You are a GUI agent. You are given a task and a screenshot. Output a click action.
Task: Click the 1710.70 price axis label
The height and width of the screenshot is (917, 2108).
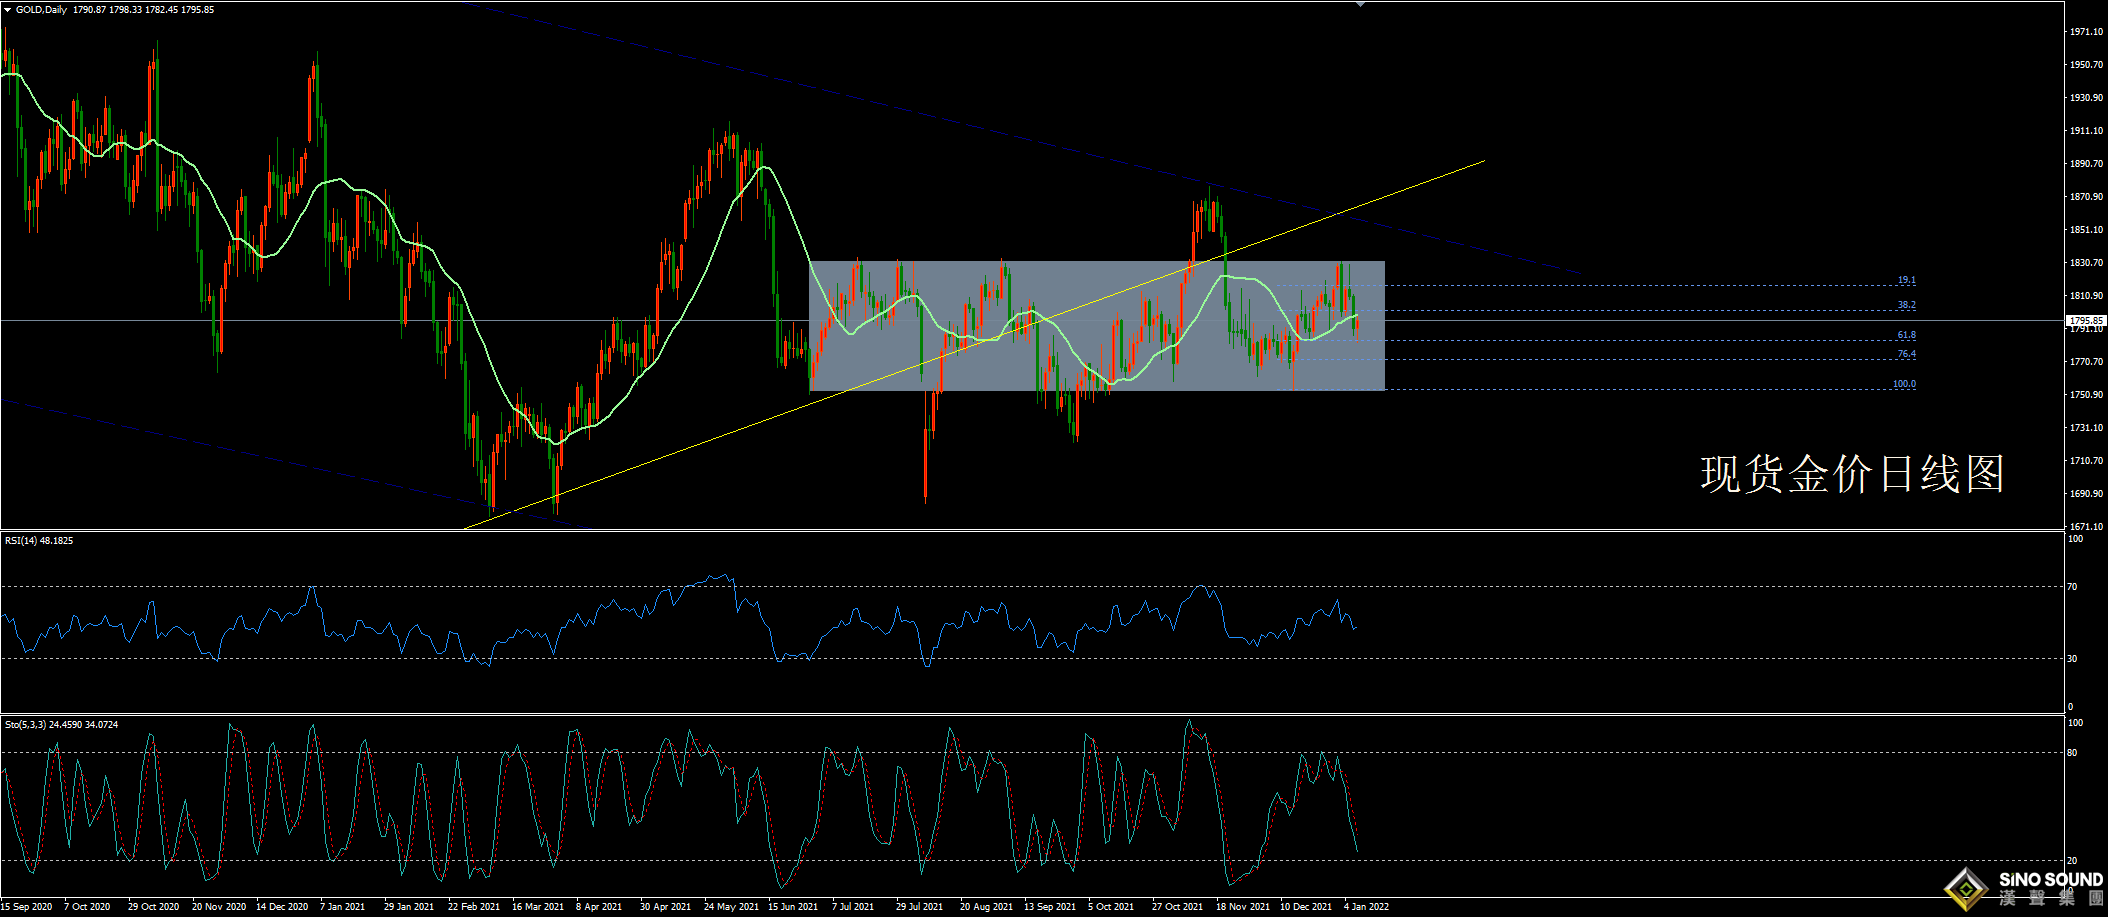[x=2086, y=461]
